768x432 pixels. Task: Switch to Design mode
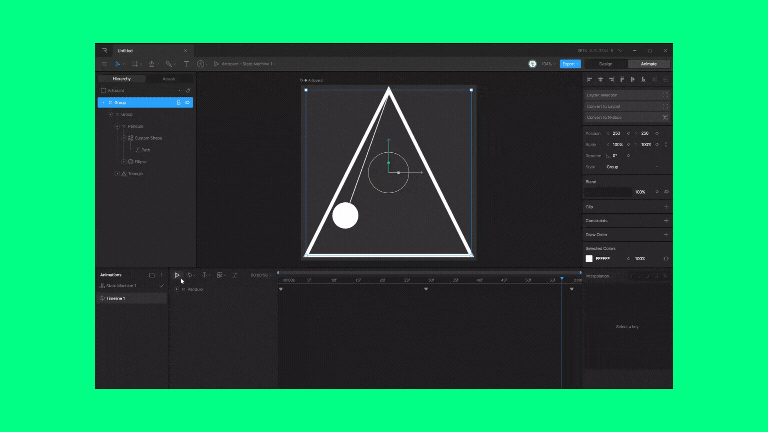coord(605,64)
